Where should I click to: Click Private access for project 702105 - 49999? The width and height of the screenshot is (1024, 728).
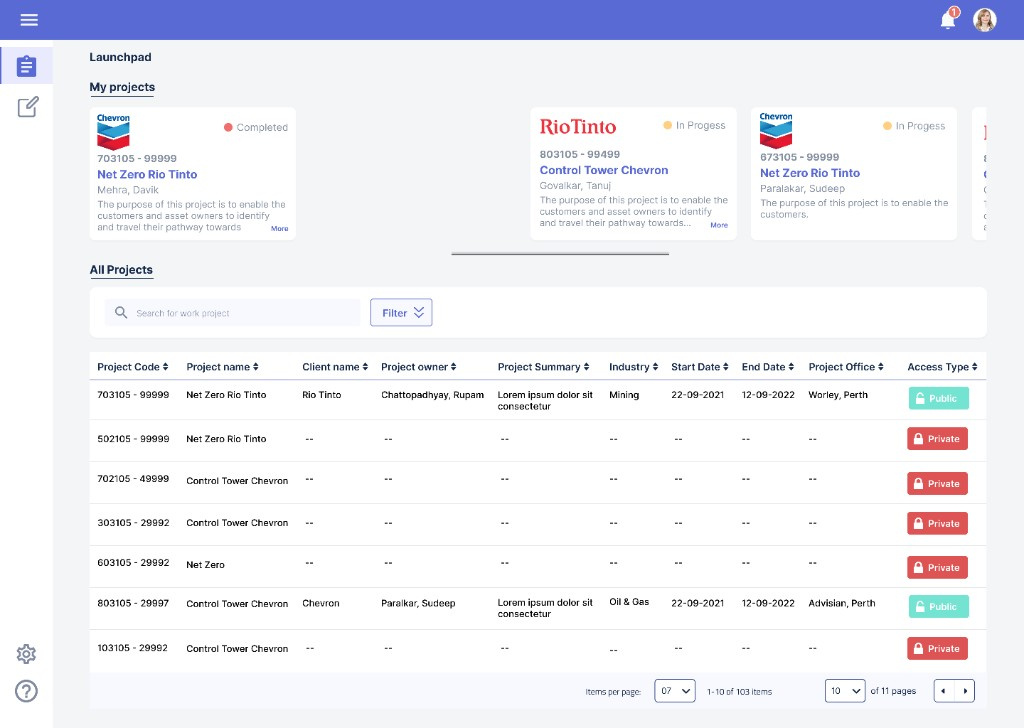937,484
